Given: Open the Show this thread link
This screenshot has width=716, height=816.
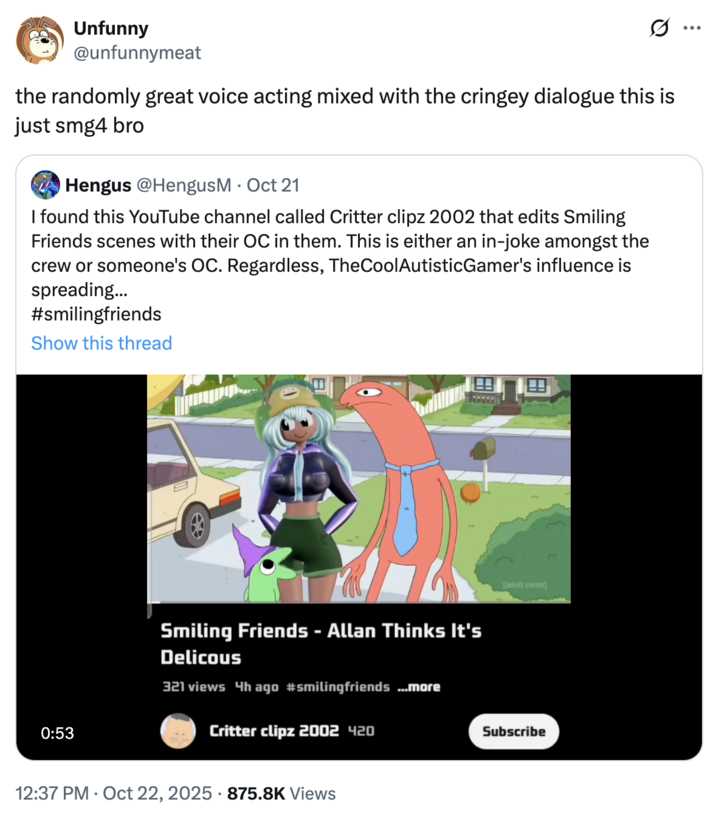Looking at the screenshot, I should [101, 343].
